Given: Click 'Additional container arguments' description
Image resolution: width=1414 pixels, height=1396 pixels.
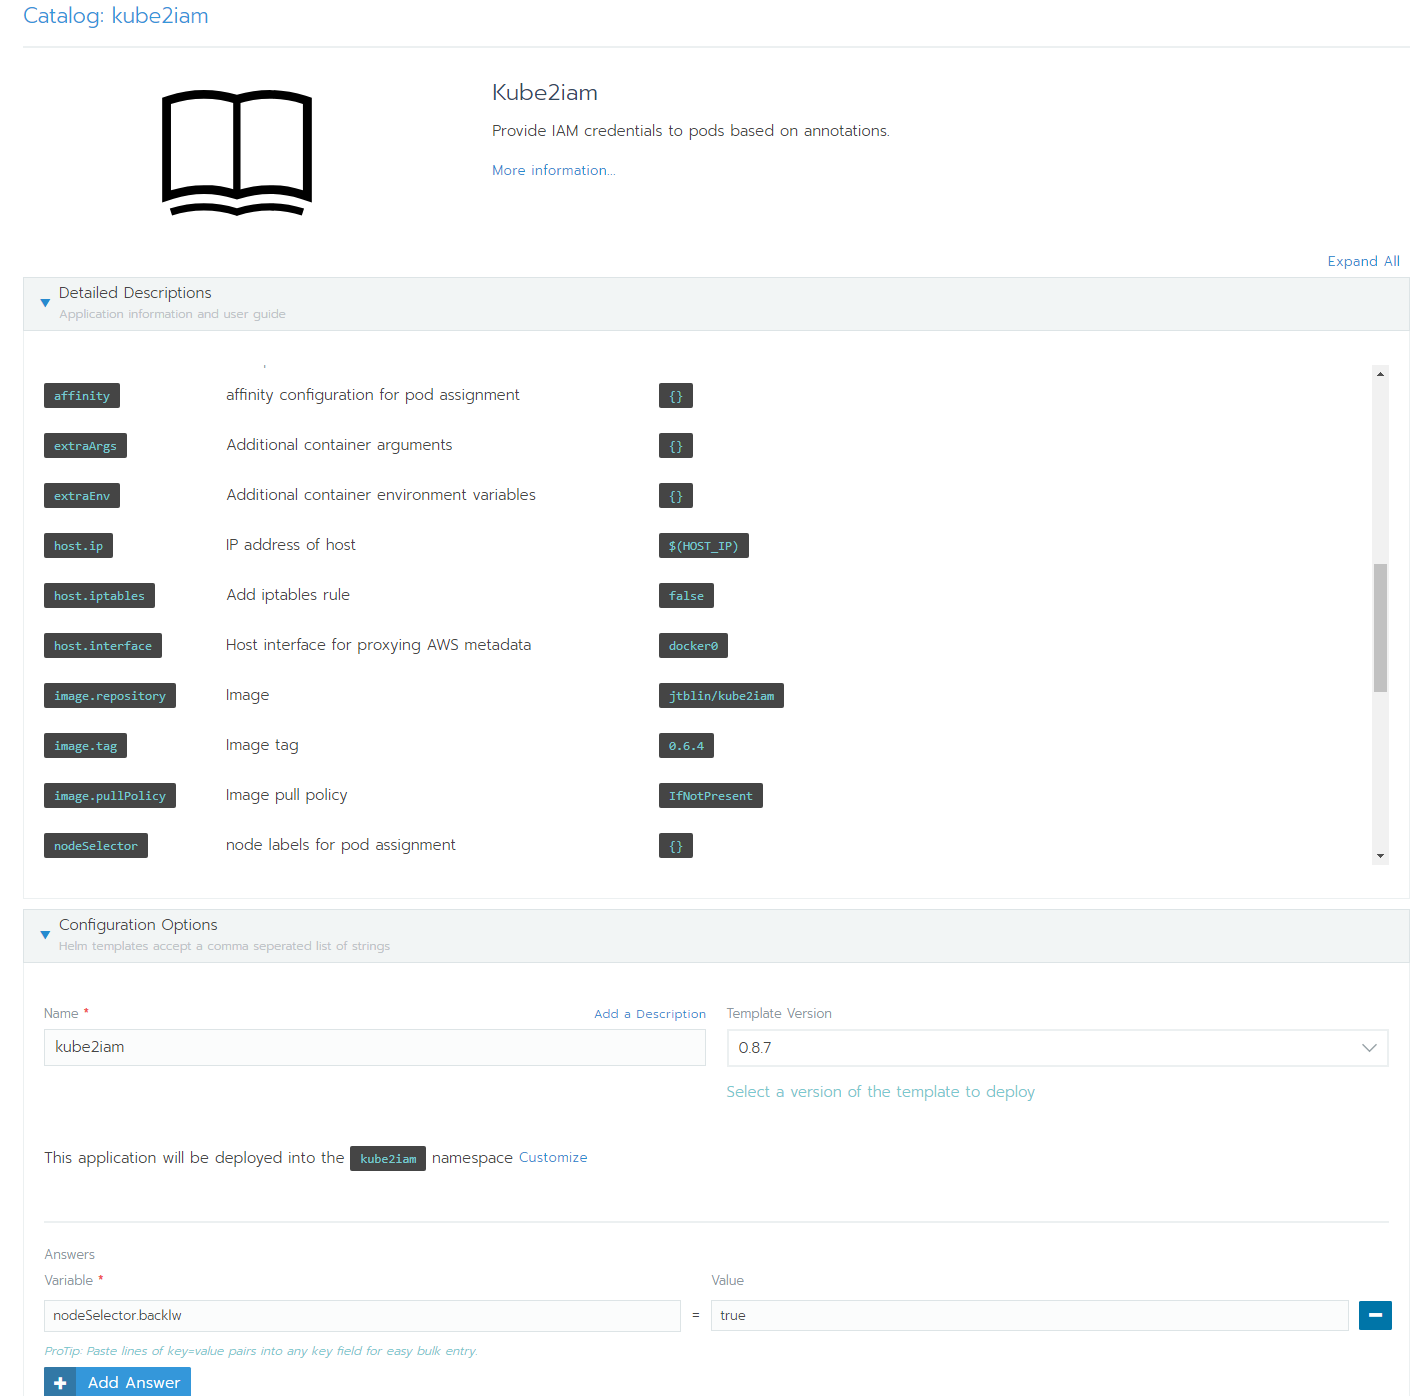Looking at the screenshot, I should click(339, 445).
